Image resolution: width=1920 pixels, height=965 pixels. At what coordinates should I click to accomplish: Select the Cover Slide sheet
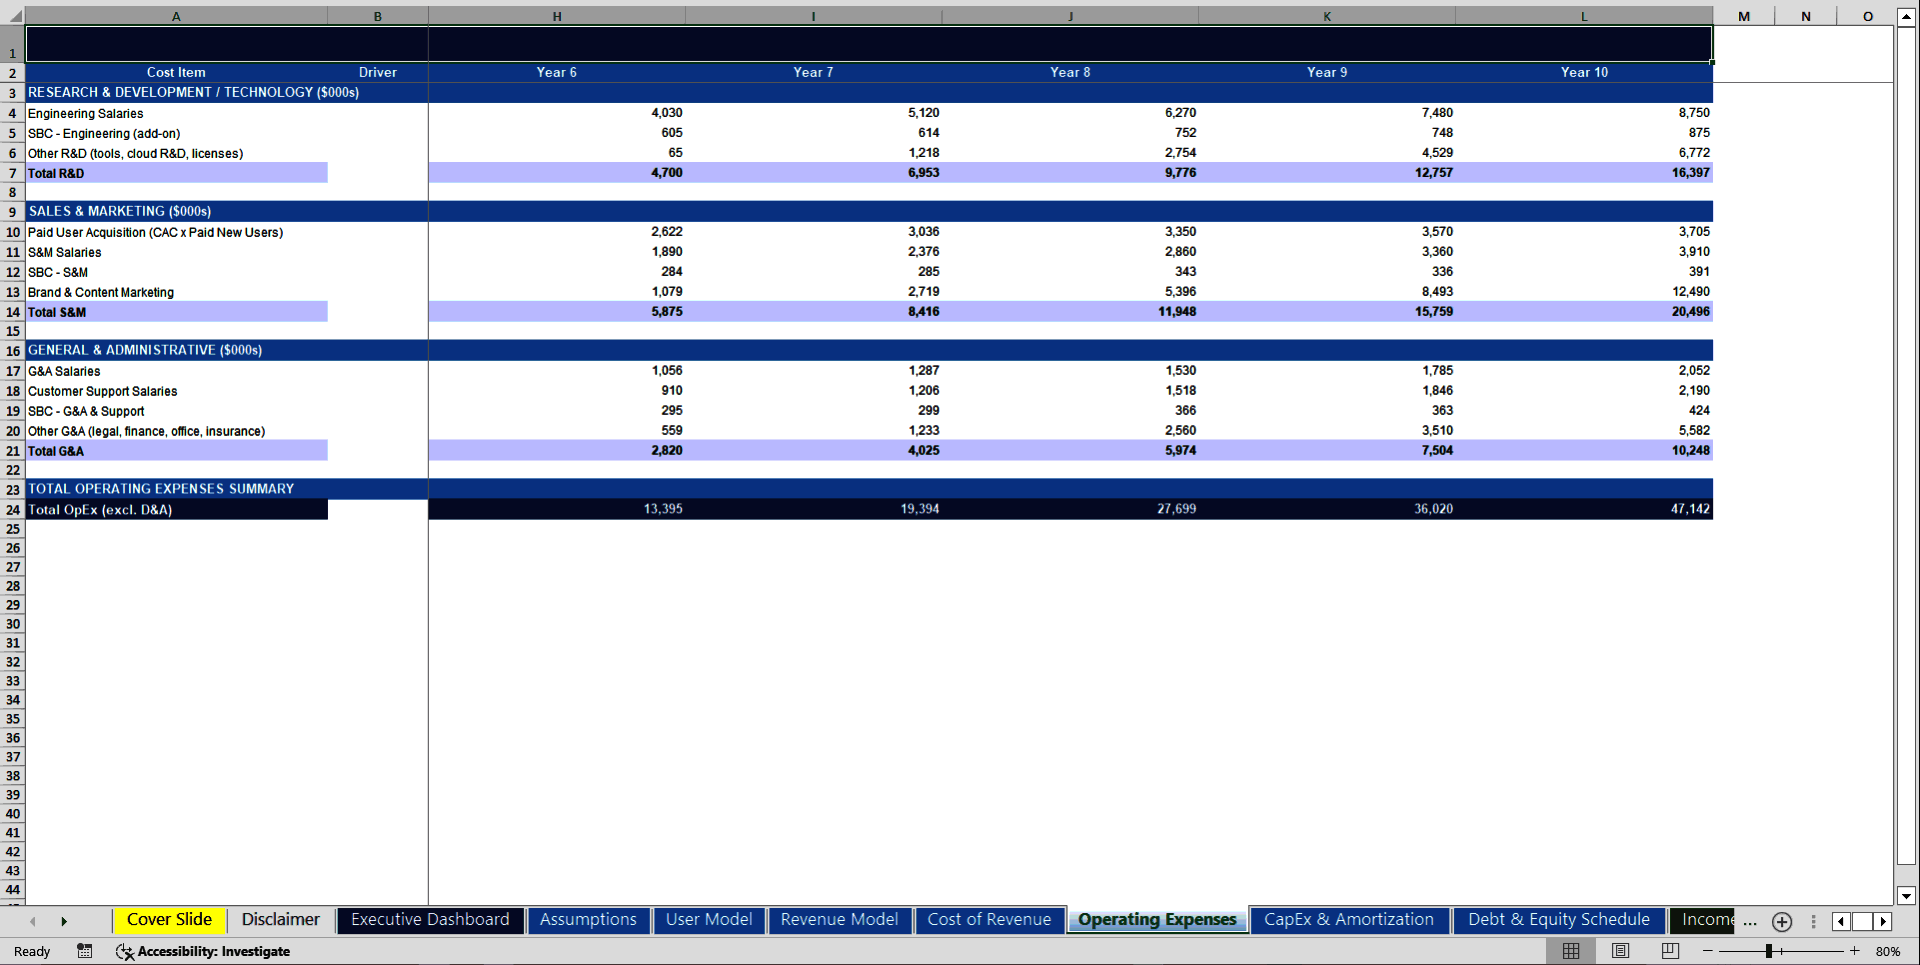point(169,919)
